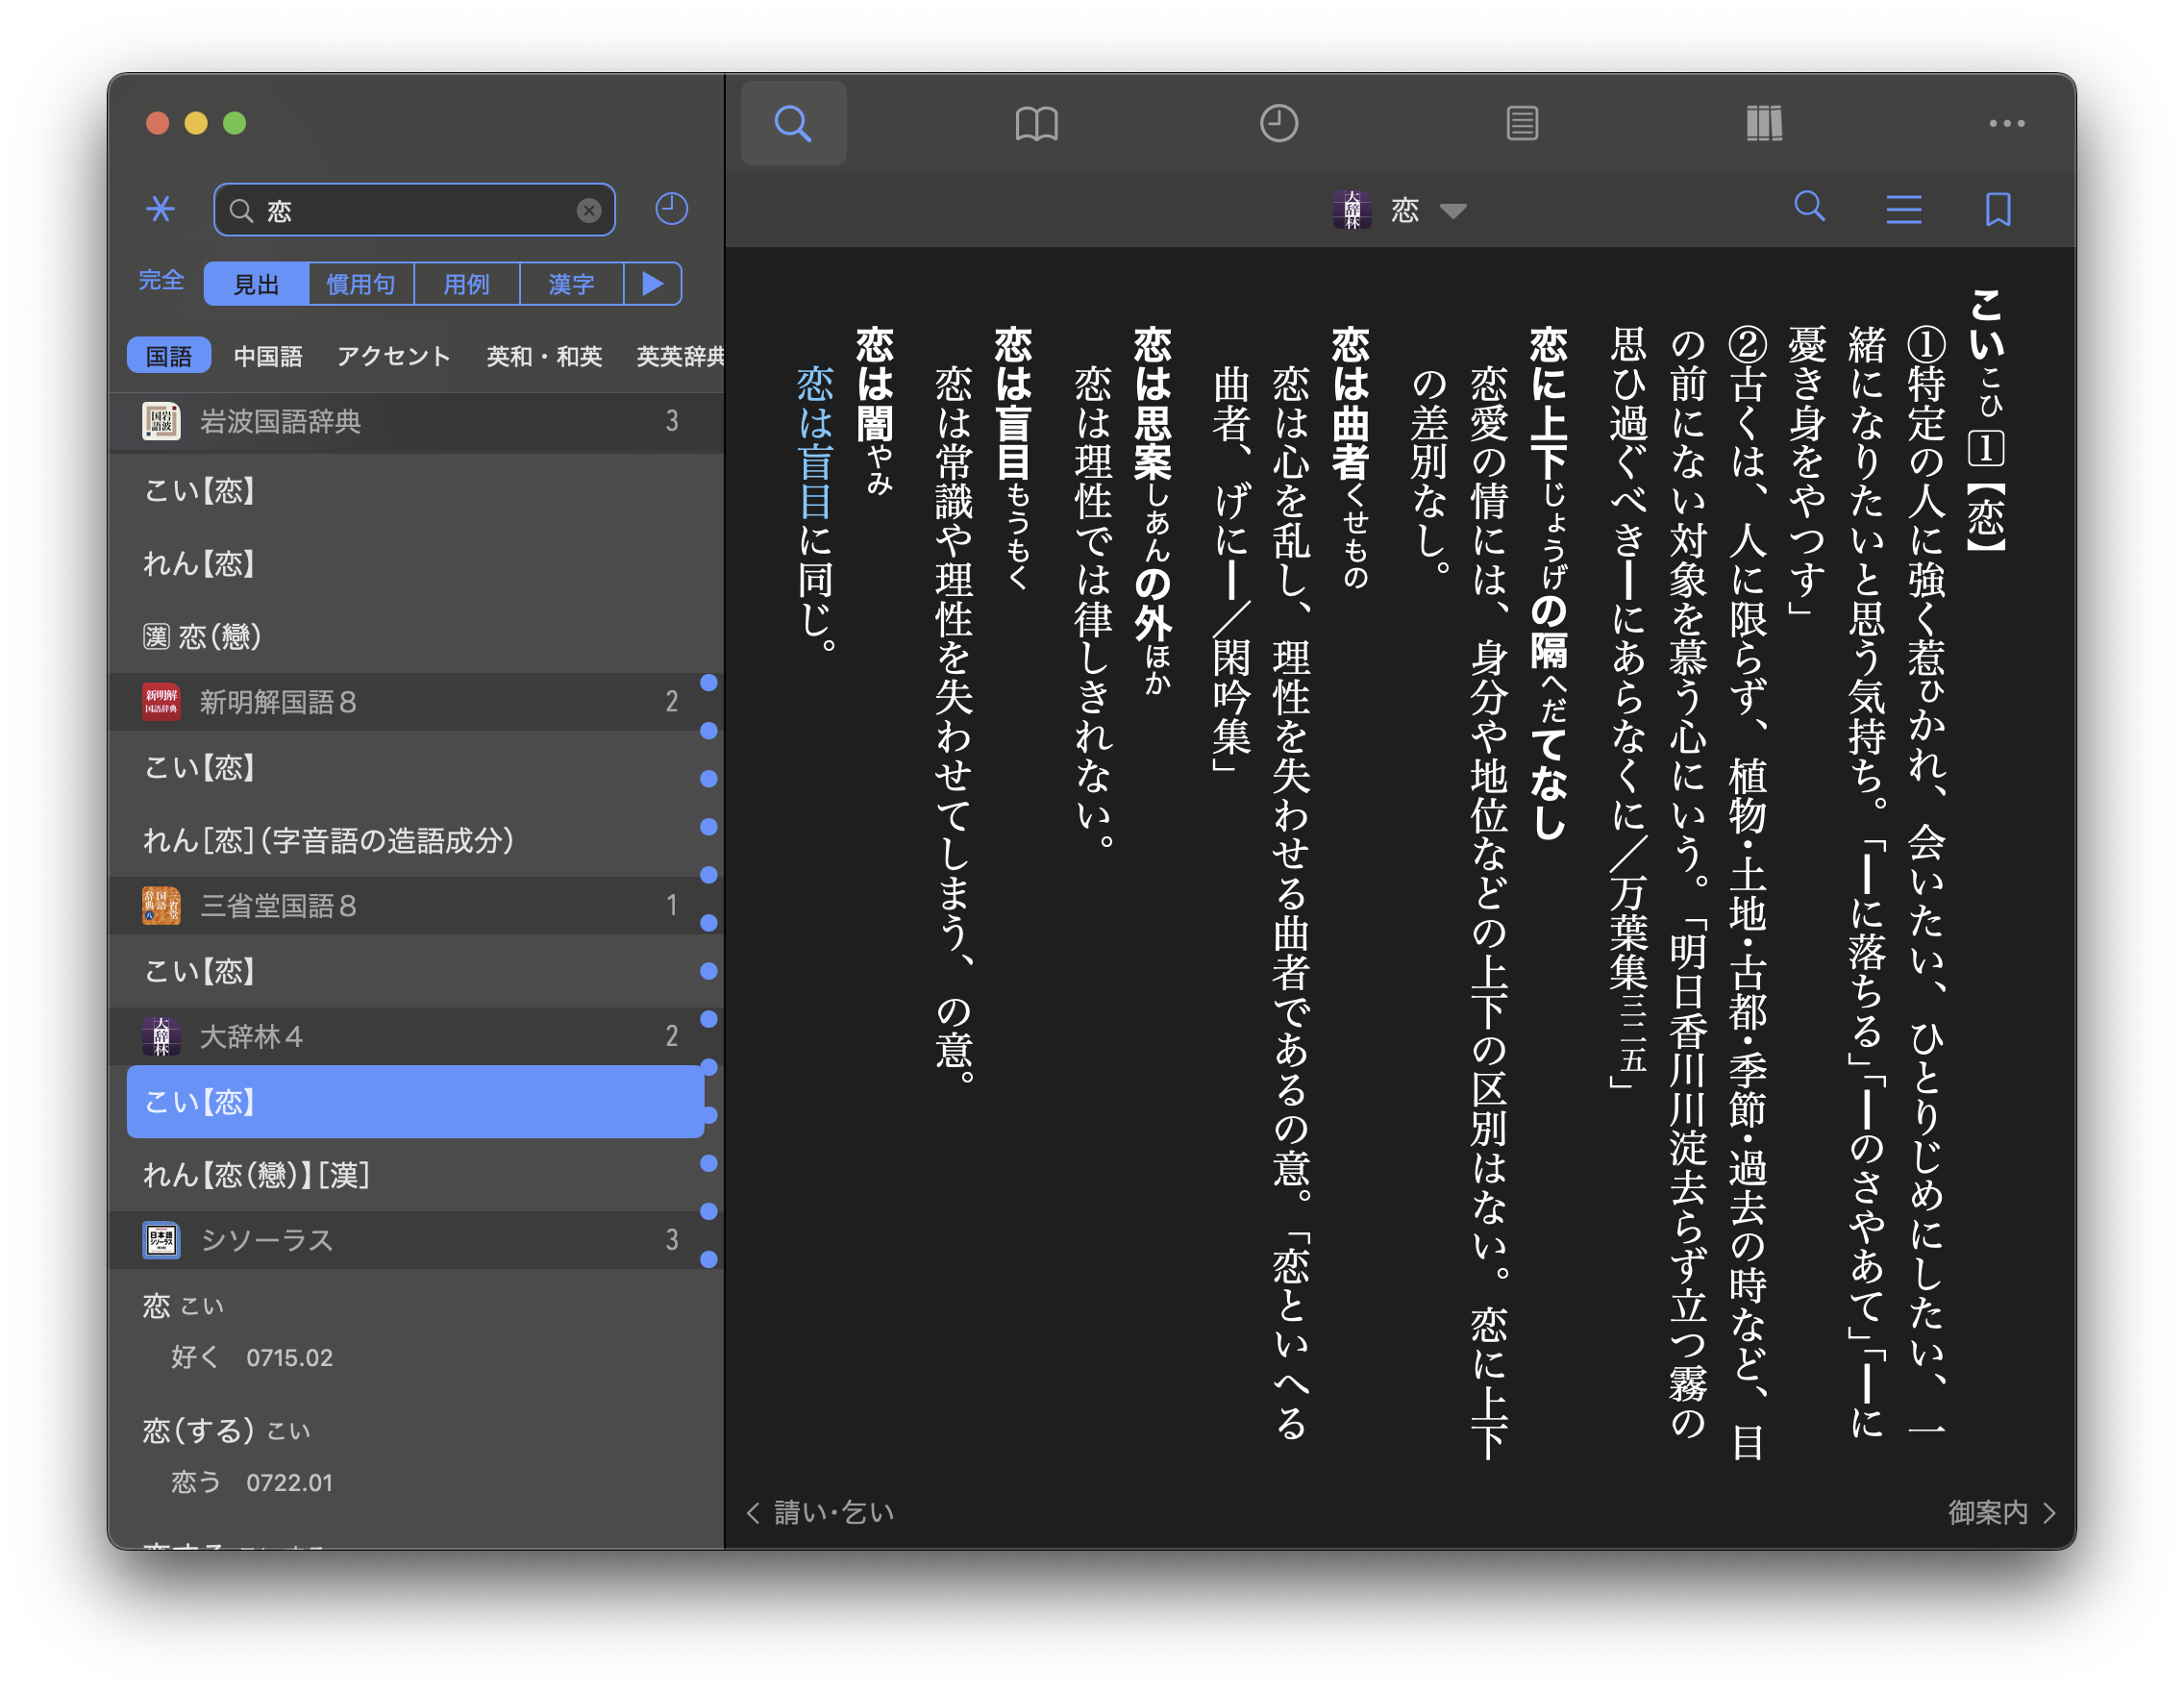
Task: Click the in-page search magnifier icon
Action: (1809, 207)
